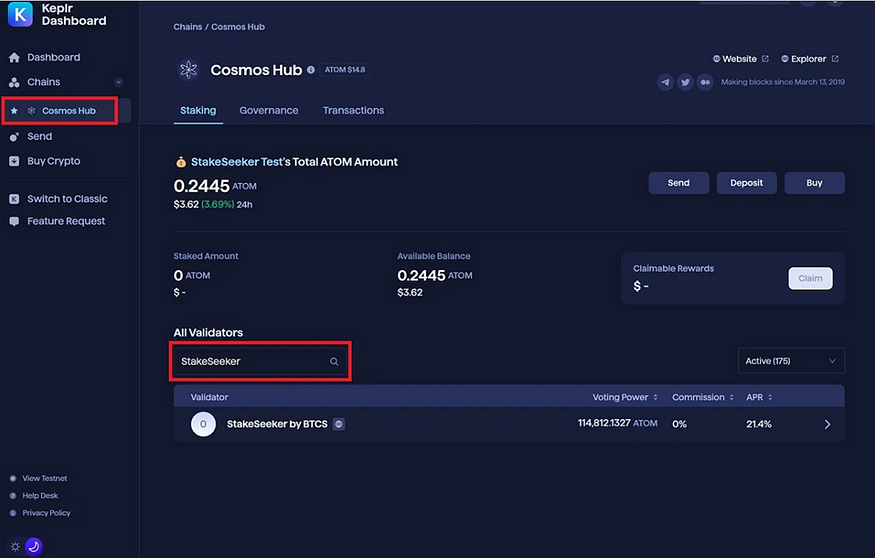Open validator details chevron arrow

pyautogui.click(x=828, y=425)
